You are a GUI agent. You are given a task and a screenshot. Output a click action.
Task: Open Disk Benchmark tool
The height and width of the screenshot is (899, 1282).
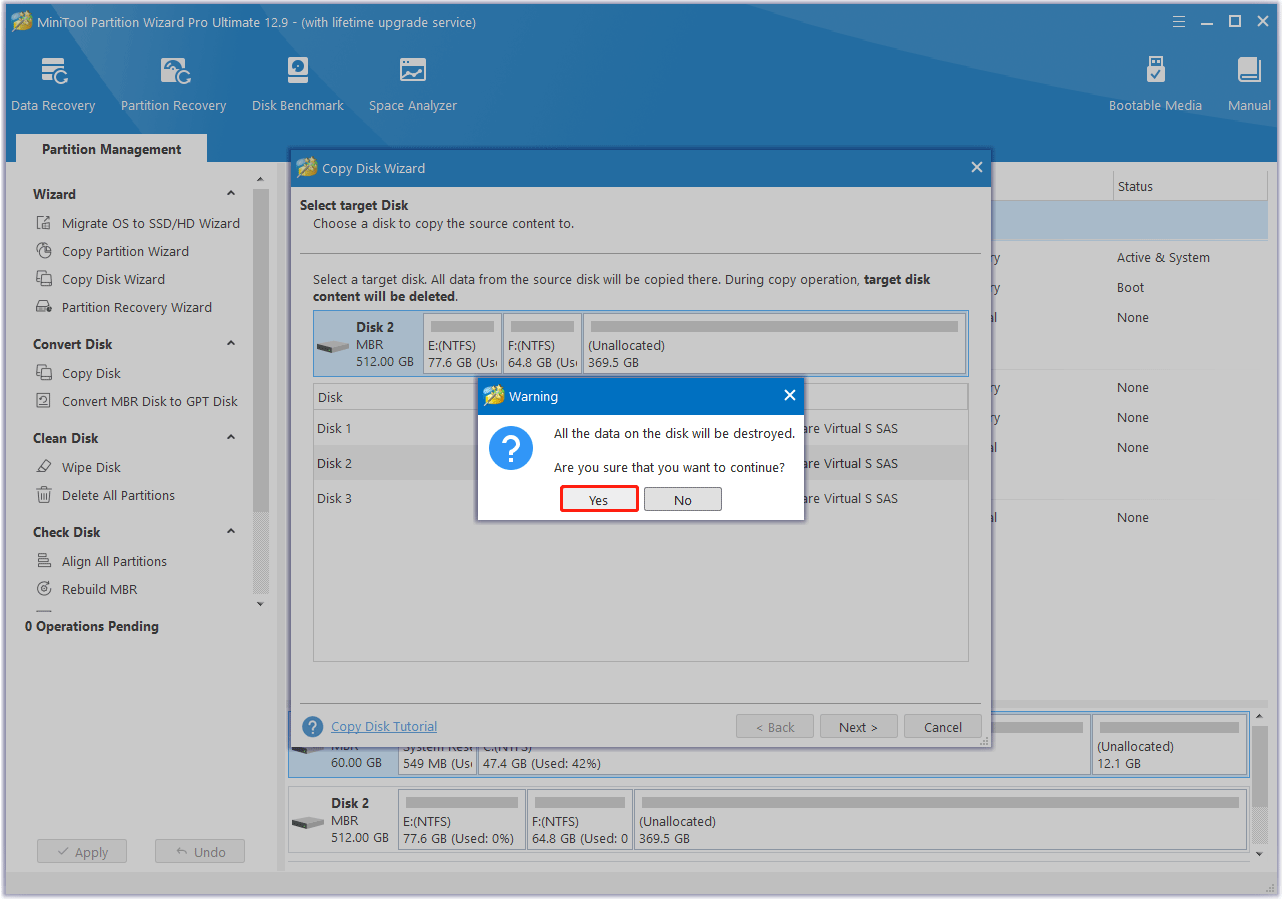[x=297, y=84]
